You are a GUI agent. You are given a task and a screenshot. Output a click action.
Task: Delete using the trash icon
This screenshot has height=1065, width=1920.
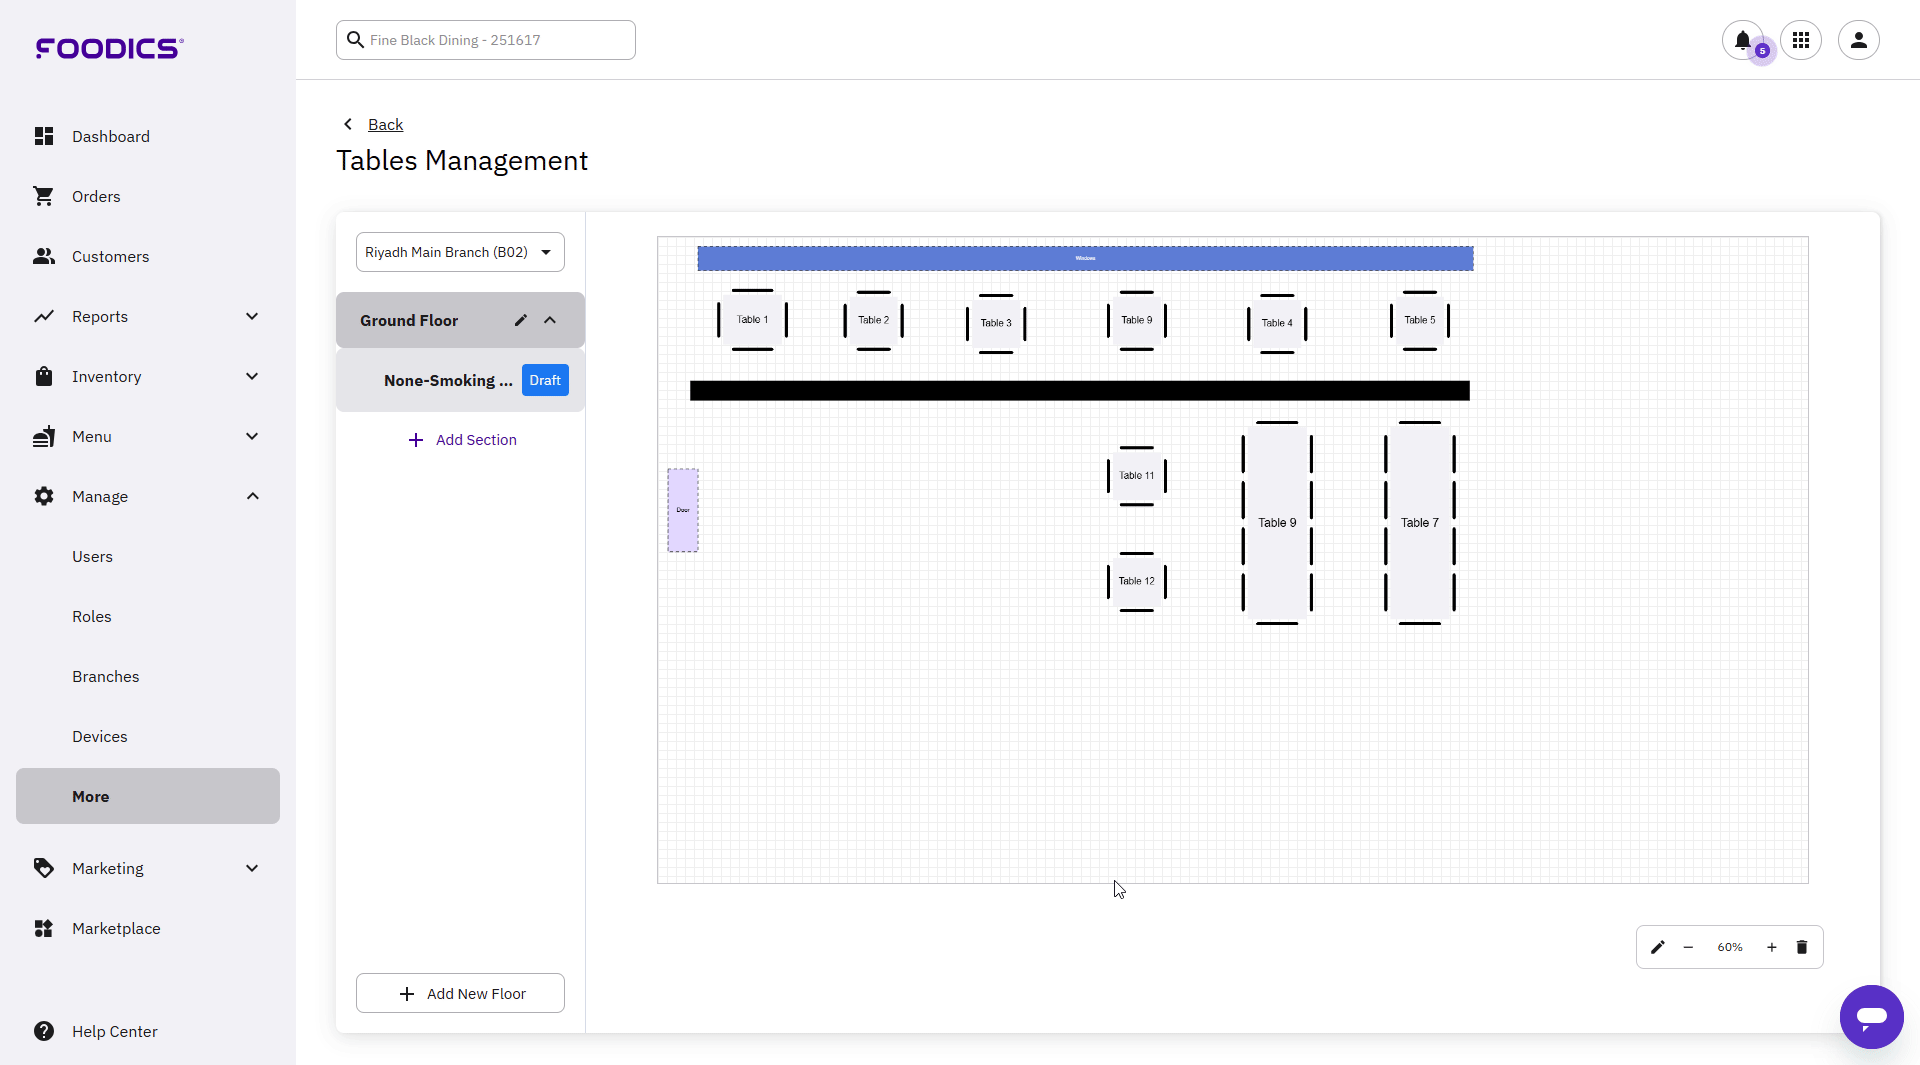coord(1802,947)
